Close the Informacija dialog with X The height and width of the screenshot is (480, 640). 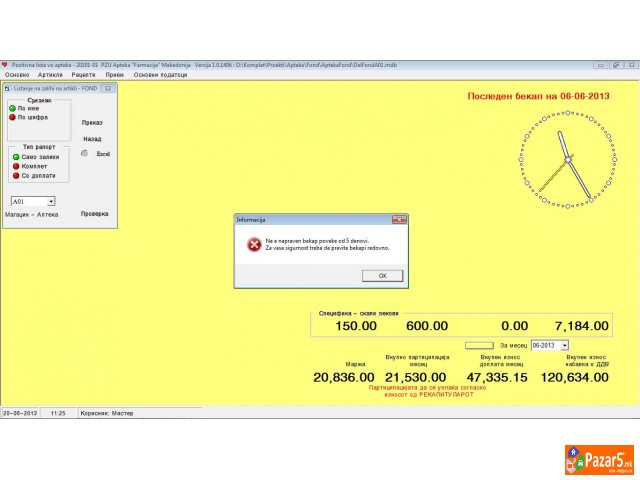[400, 219]
